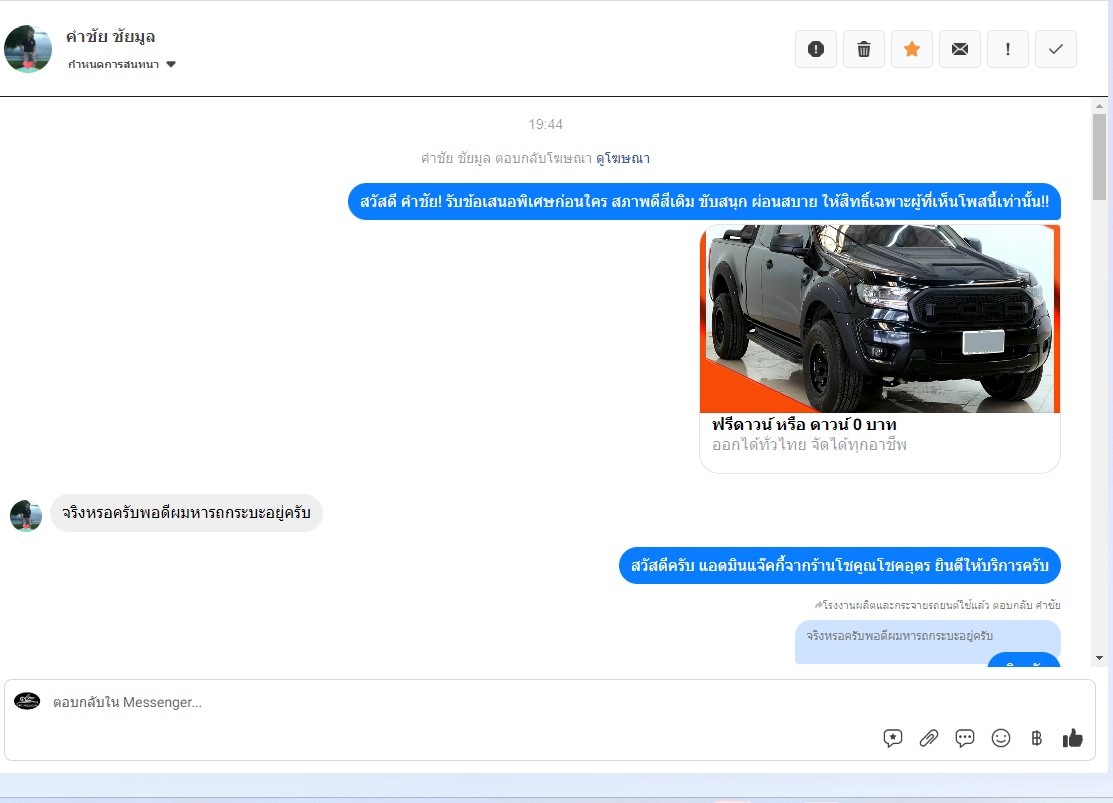Attach a file with paperclip icon
Screen dimensions: 1113x803
(x=928, y=738)
